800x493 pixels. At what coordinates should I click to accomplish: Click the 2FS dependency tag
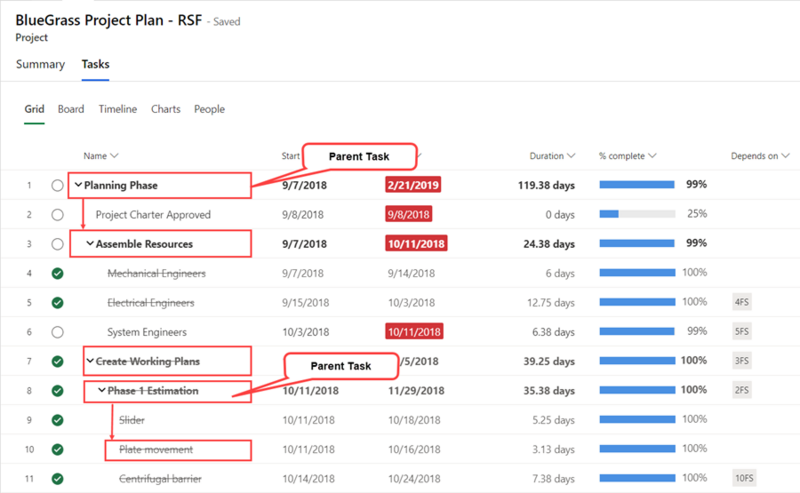pos(742,390)
